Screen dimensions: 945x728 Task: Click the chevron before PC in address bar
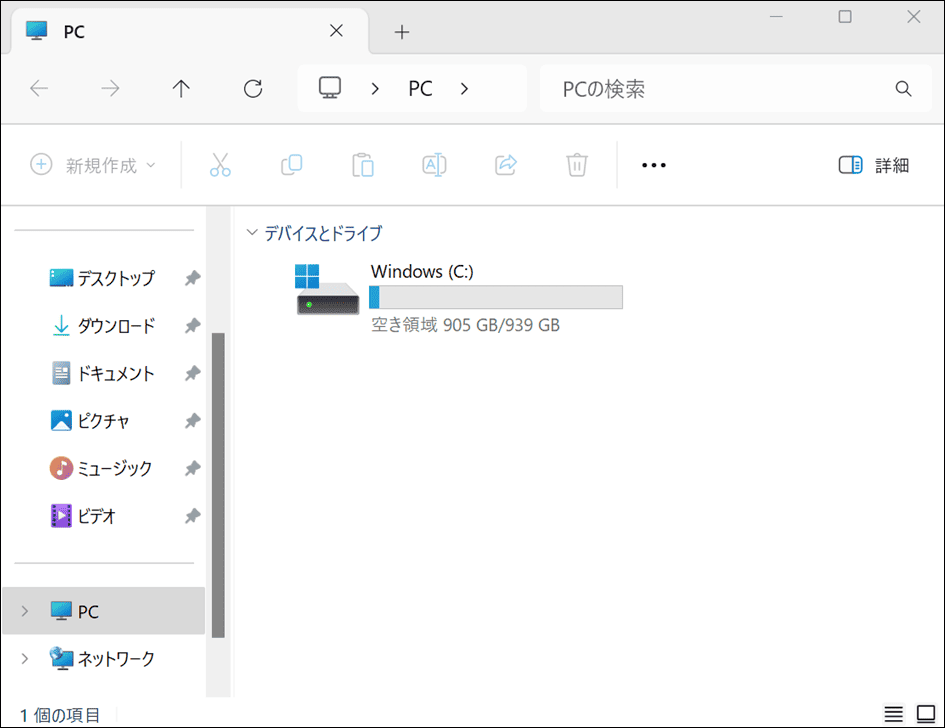[375, 89]
